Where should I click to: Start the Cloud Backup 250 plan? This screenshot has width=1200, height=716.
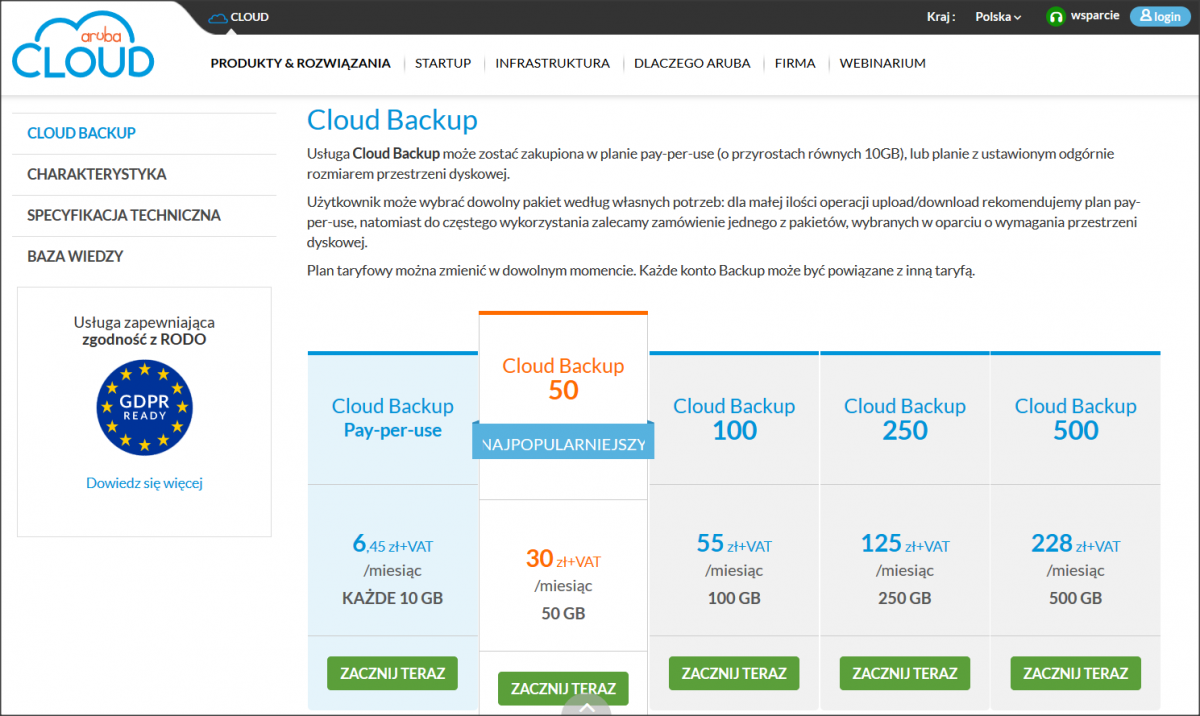905,673
